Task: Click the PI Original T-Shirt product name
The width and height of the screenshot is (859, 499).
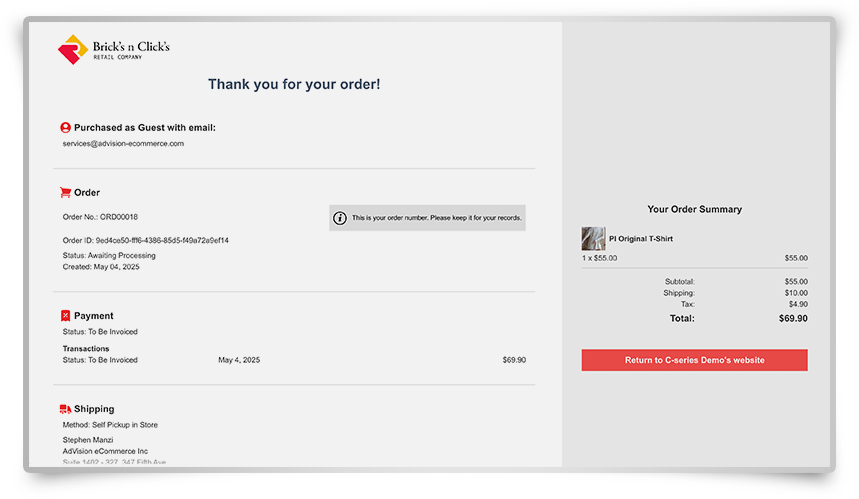Action: click(640, 239)
